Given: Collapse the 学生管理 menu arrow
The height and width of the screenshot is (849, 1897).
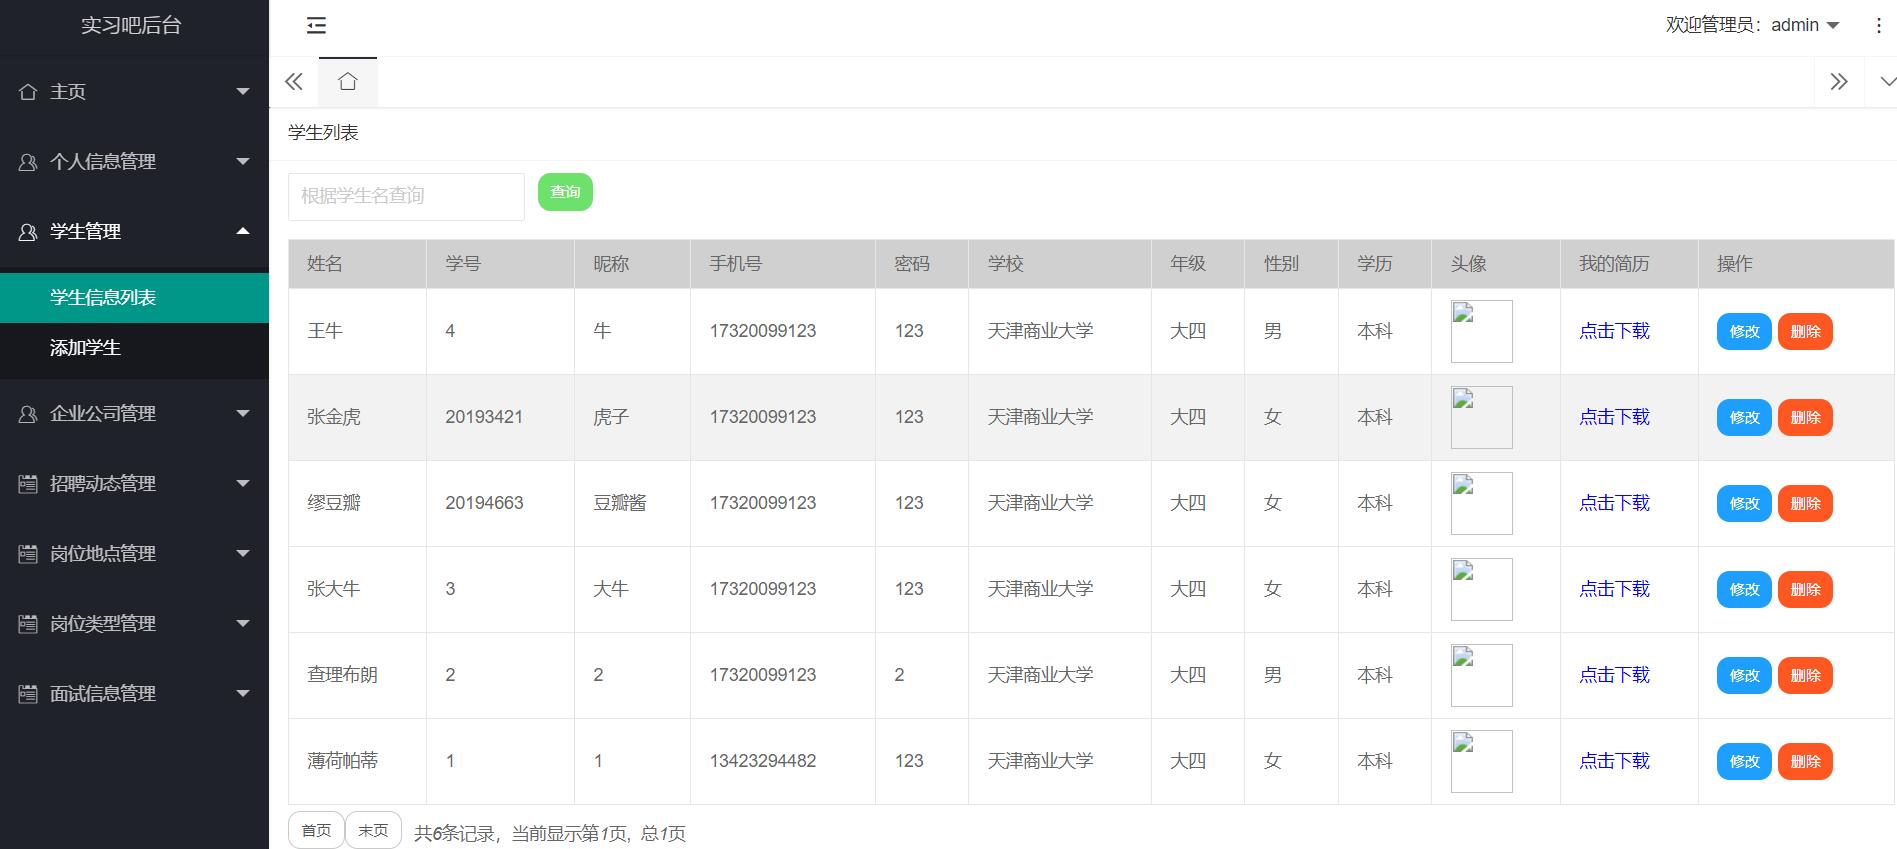Looking at the screenshot, I should click(x=243, y=231).
